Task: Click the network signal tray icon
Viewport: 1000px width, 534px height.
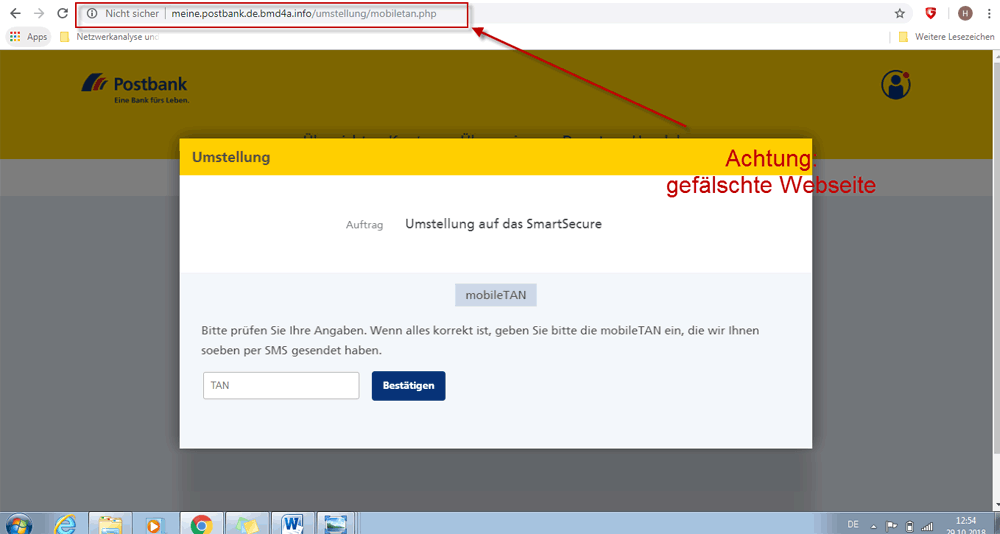Action: (x=927, y=525)
